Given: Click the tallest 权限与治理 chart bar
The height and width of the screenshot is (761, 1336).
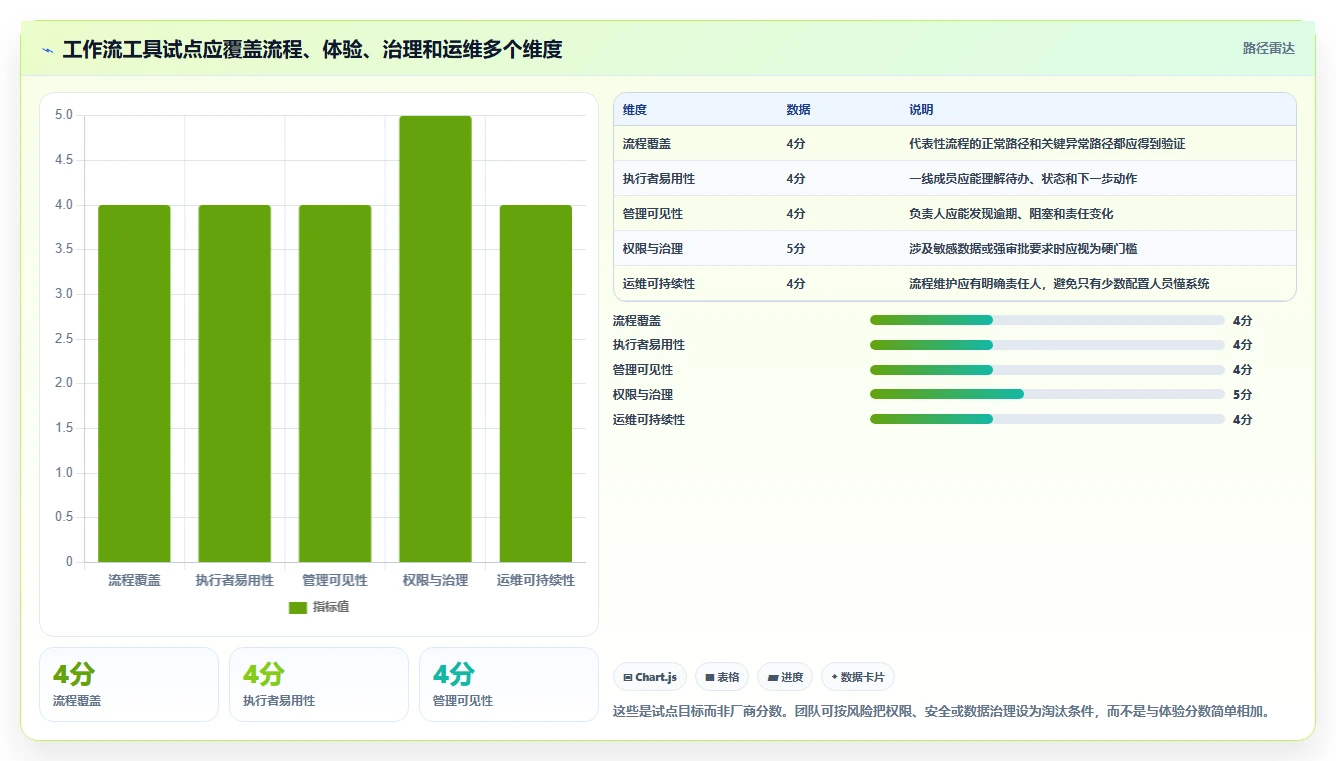Looking at the screenshot, I should coord(435,339).
